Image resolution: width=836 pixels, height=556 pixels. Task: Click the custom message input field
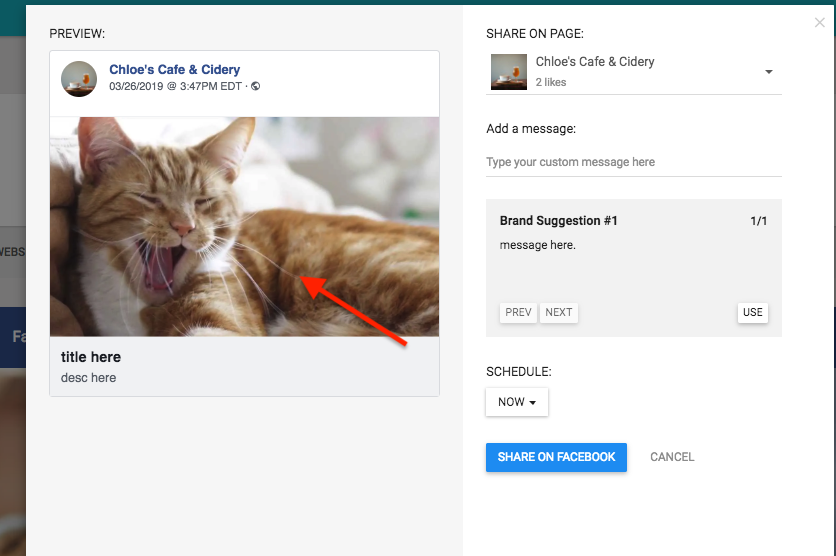pyautogui.click(x=633, y=162)
